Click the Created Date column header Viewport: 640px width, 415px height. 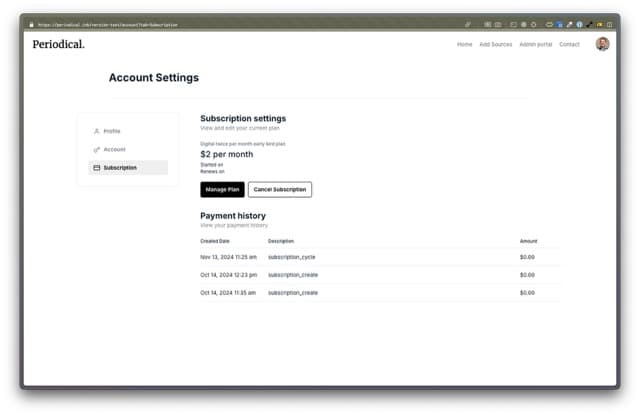(215, 241)
